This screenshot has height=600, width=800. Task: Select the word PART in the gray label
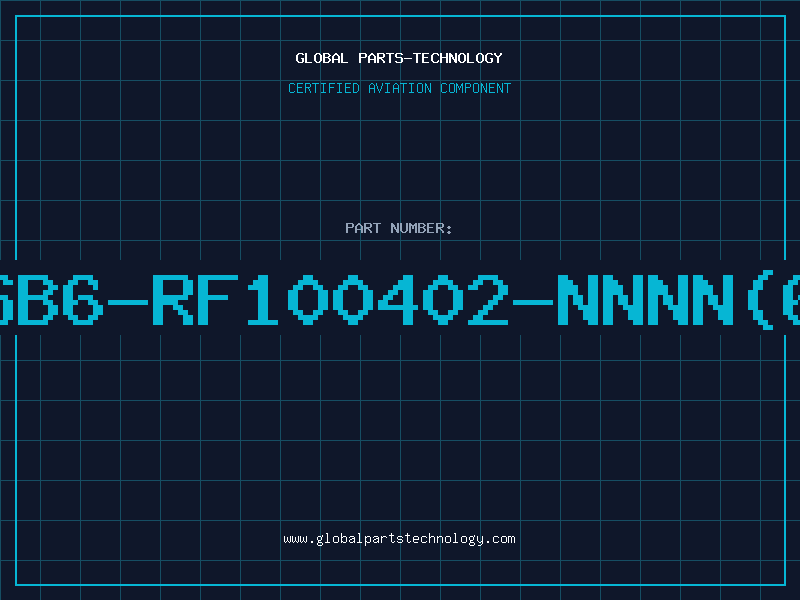363,228
